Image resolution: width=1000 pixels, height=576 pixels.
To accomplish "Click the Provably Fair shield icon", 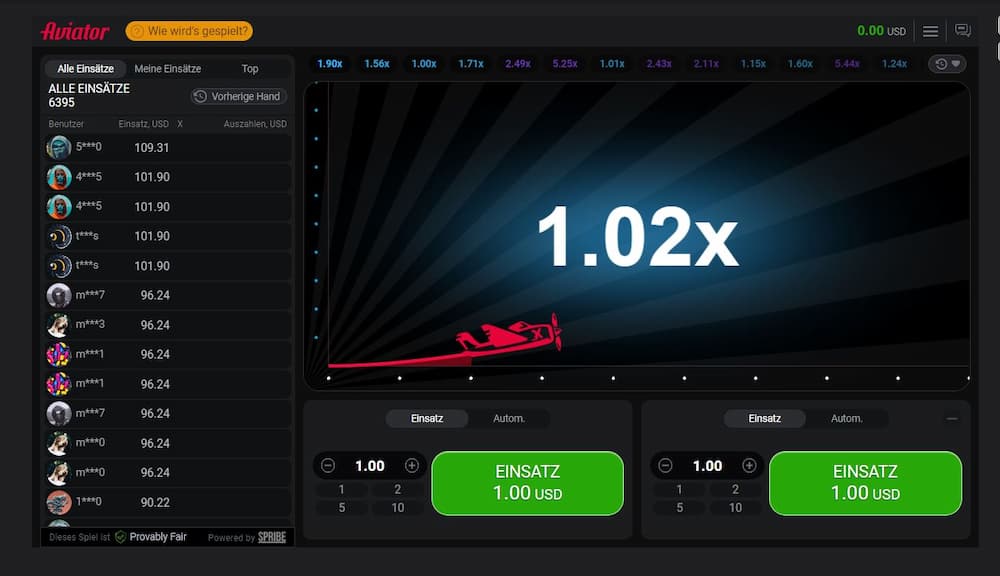I will coord(120,537).
